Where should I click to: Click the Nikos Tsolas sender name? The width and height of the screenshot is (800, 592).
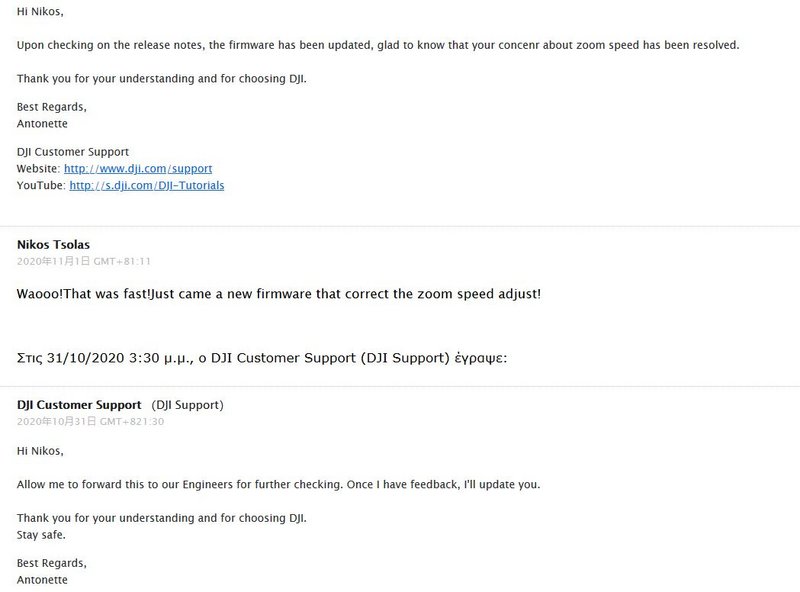coord(53,244)
